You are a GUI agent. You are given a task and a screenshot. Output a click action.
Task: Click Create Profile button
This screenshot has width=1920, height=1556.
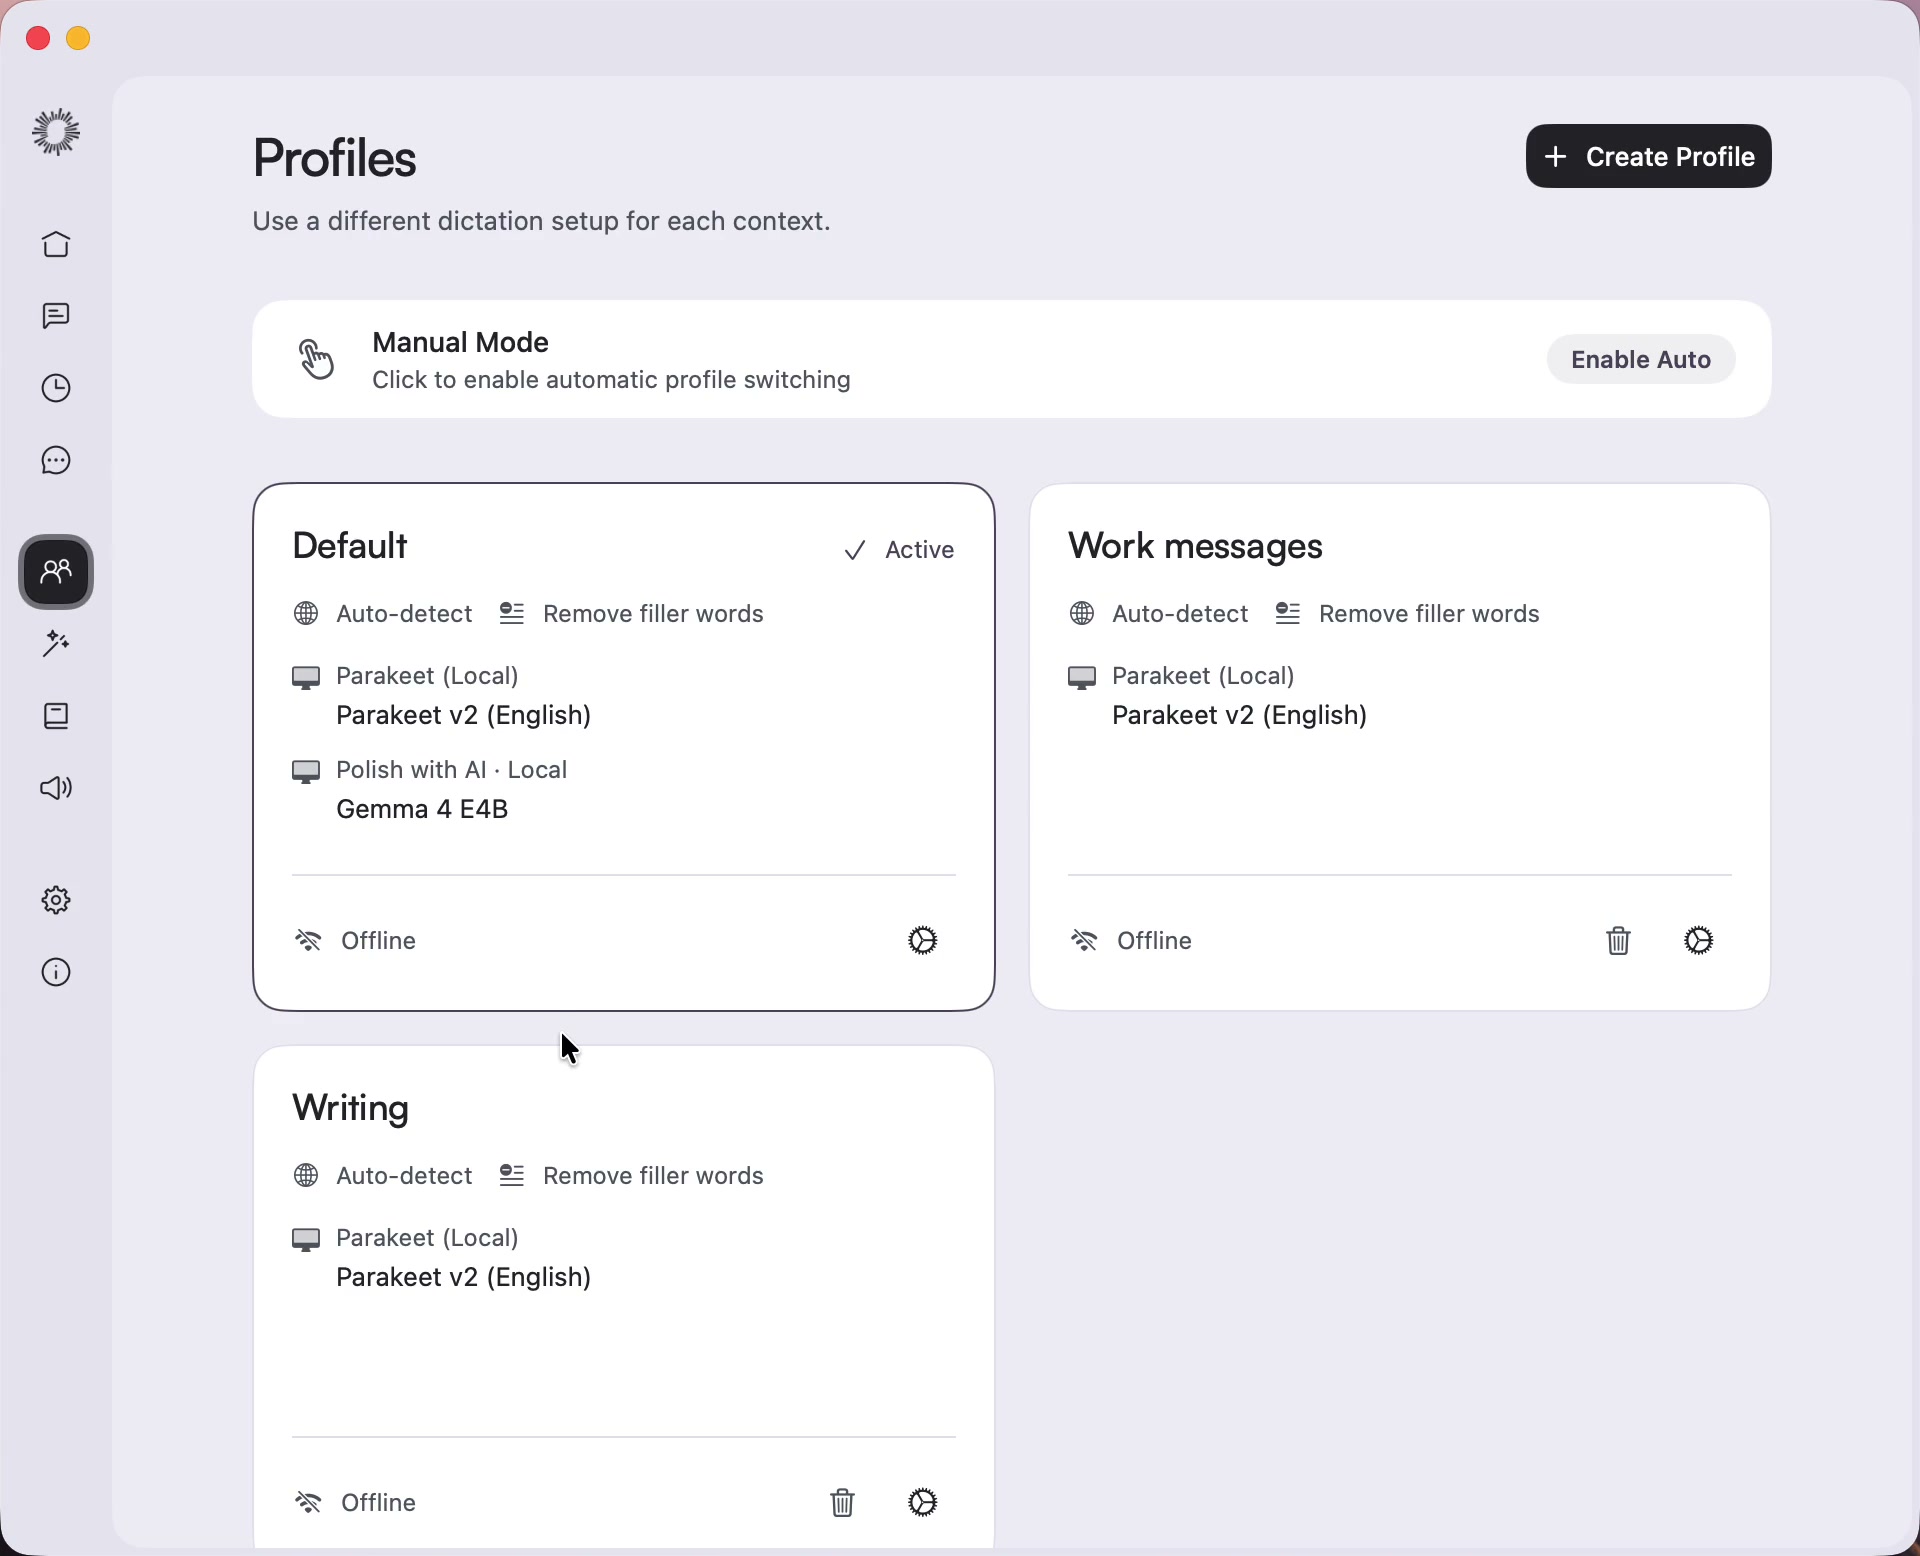(1649, 157)
